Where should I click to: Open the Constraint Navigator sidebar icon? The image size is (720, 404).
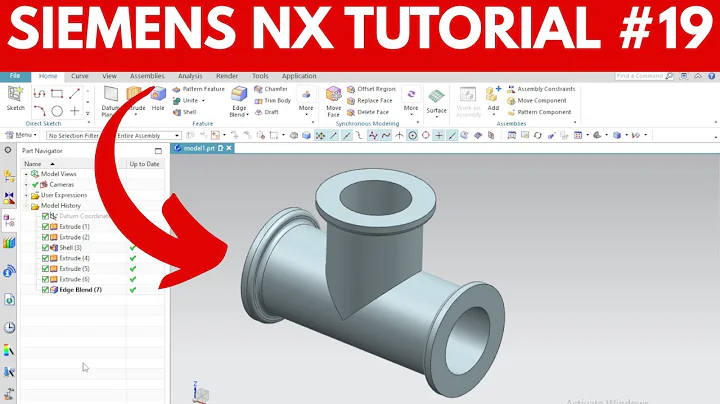click(x=9, y=198)
